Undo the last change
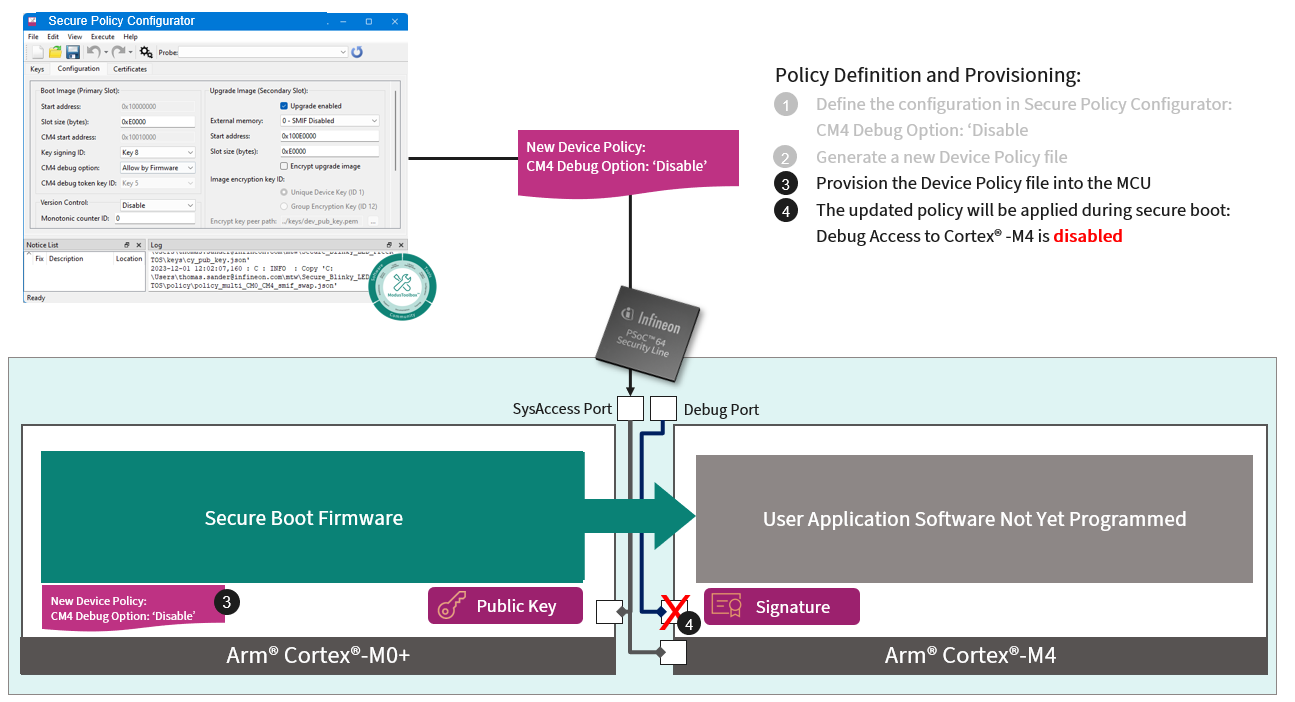Viewport: 1295px width, 702px height. tap(93, 52)
